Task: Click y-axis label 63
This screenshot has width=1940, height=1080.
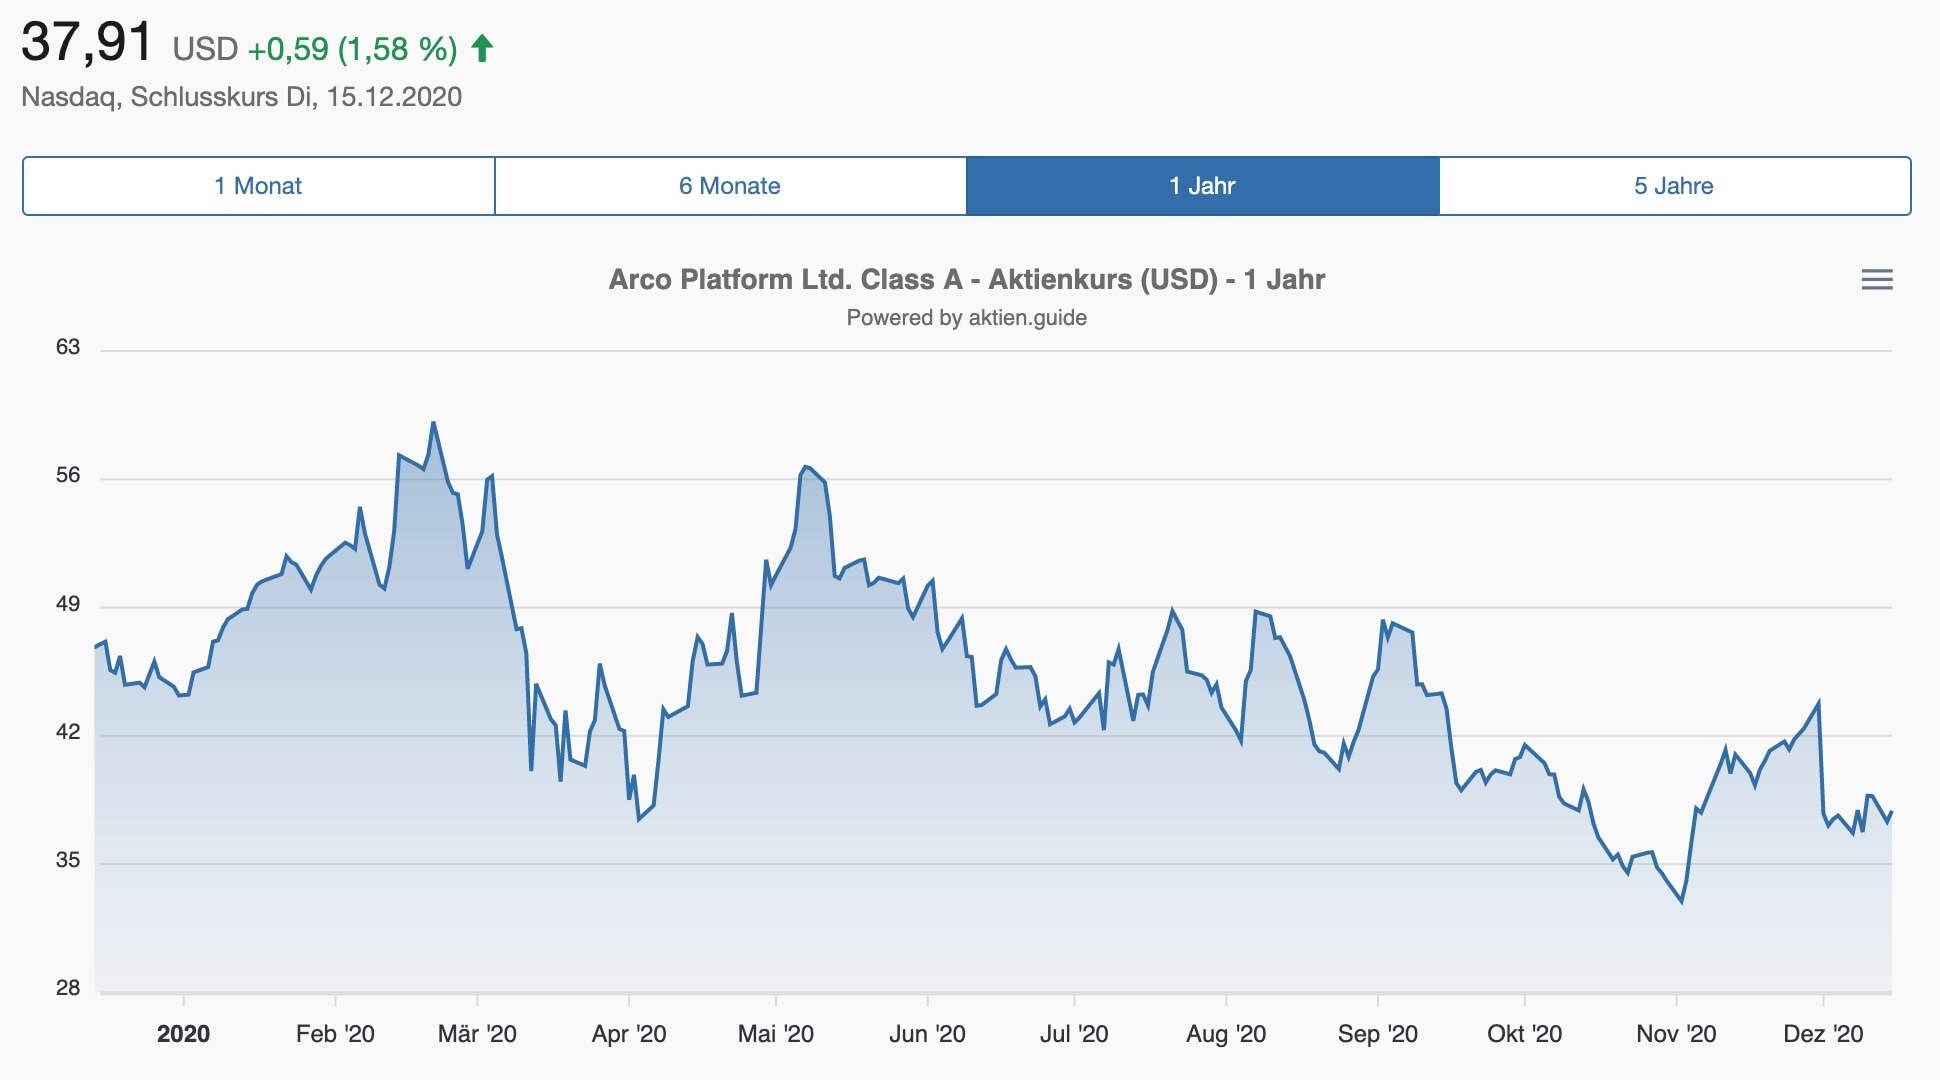Action: click(68, 347)
